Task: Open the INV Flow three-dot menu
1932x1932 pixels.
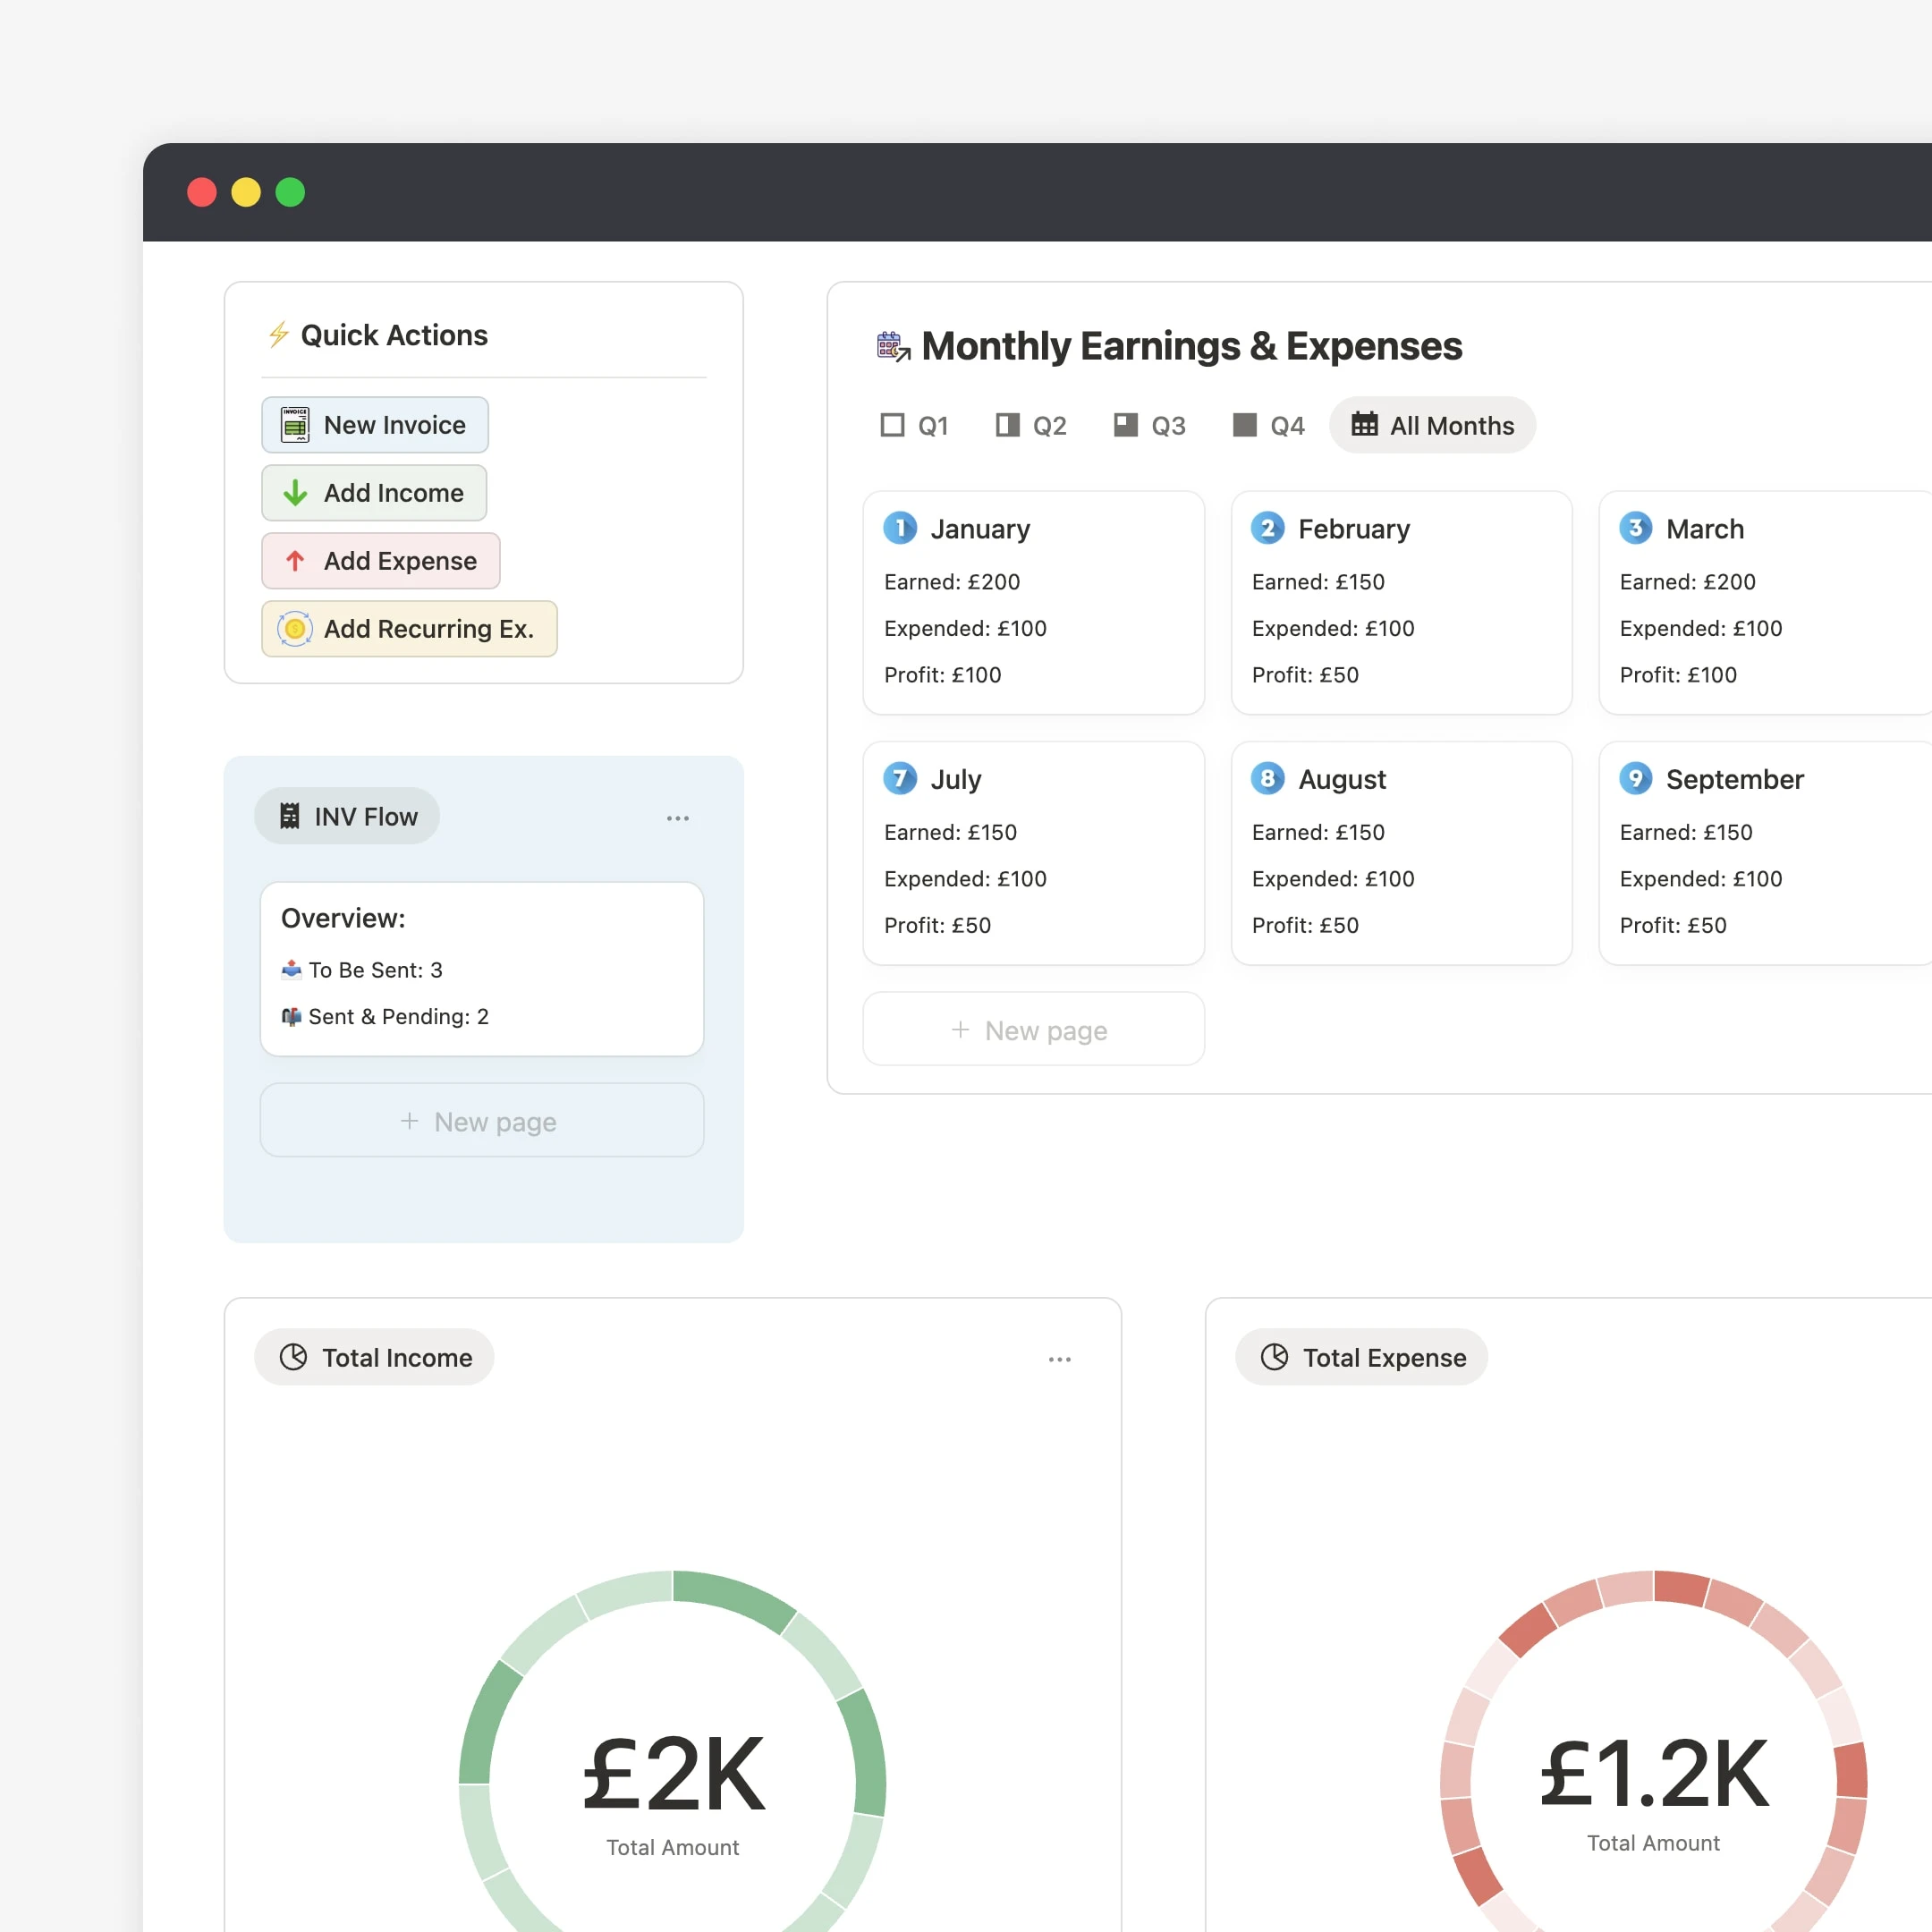Action: pos(678,818)
